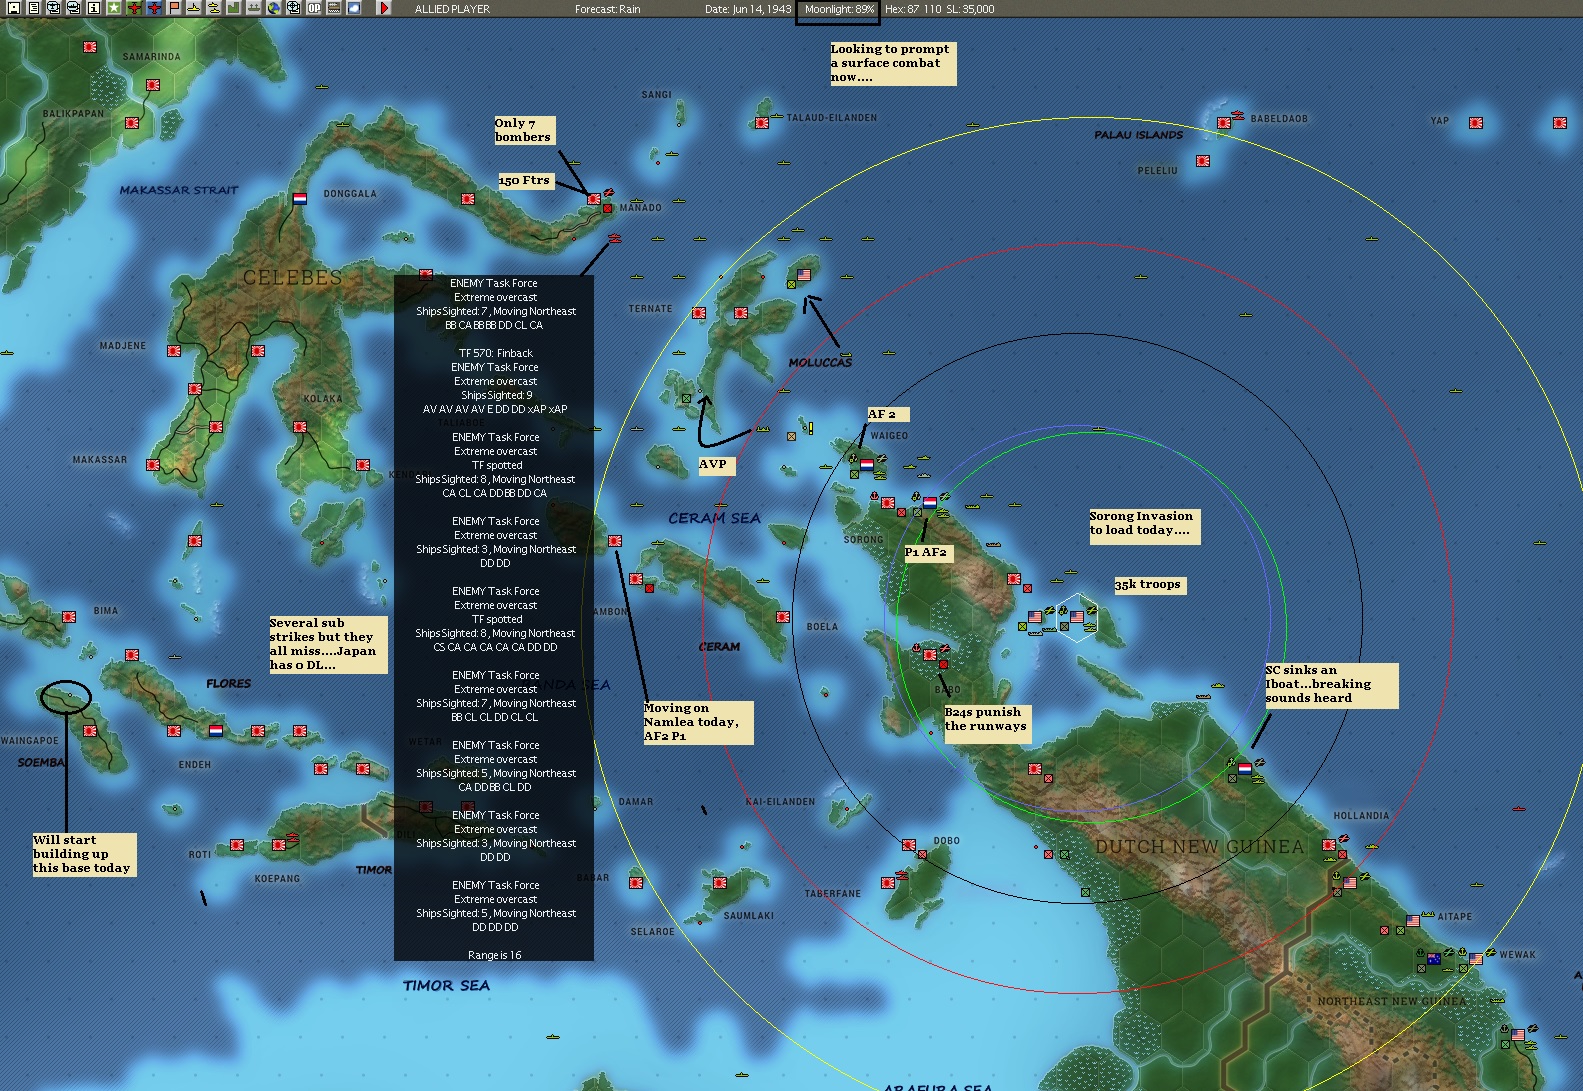Click the 'Only 7 bombers' note
This screenshot has height=1091, width=1583.
523,130
